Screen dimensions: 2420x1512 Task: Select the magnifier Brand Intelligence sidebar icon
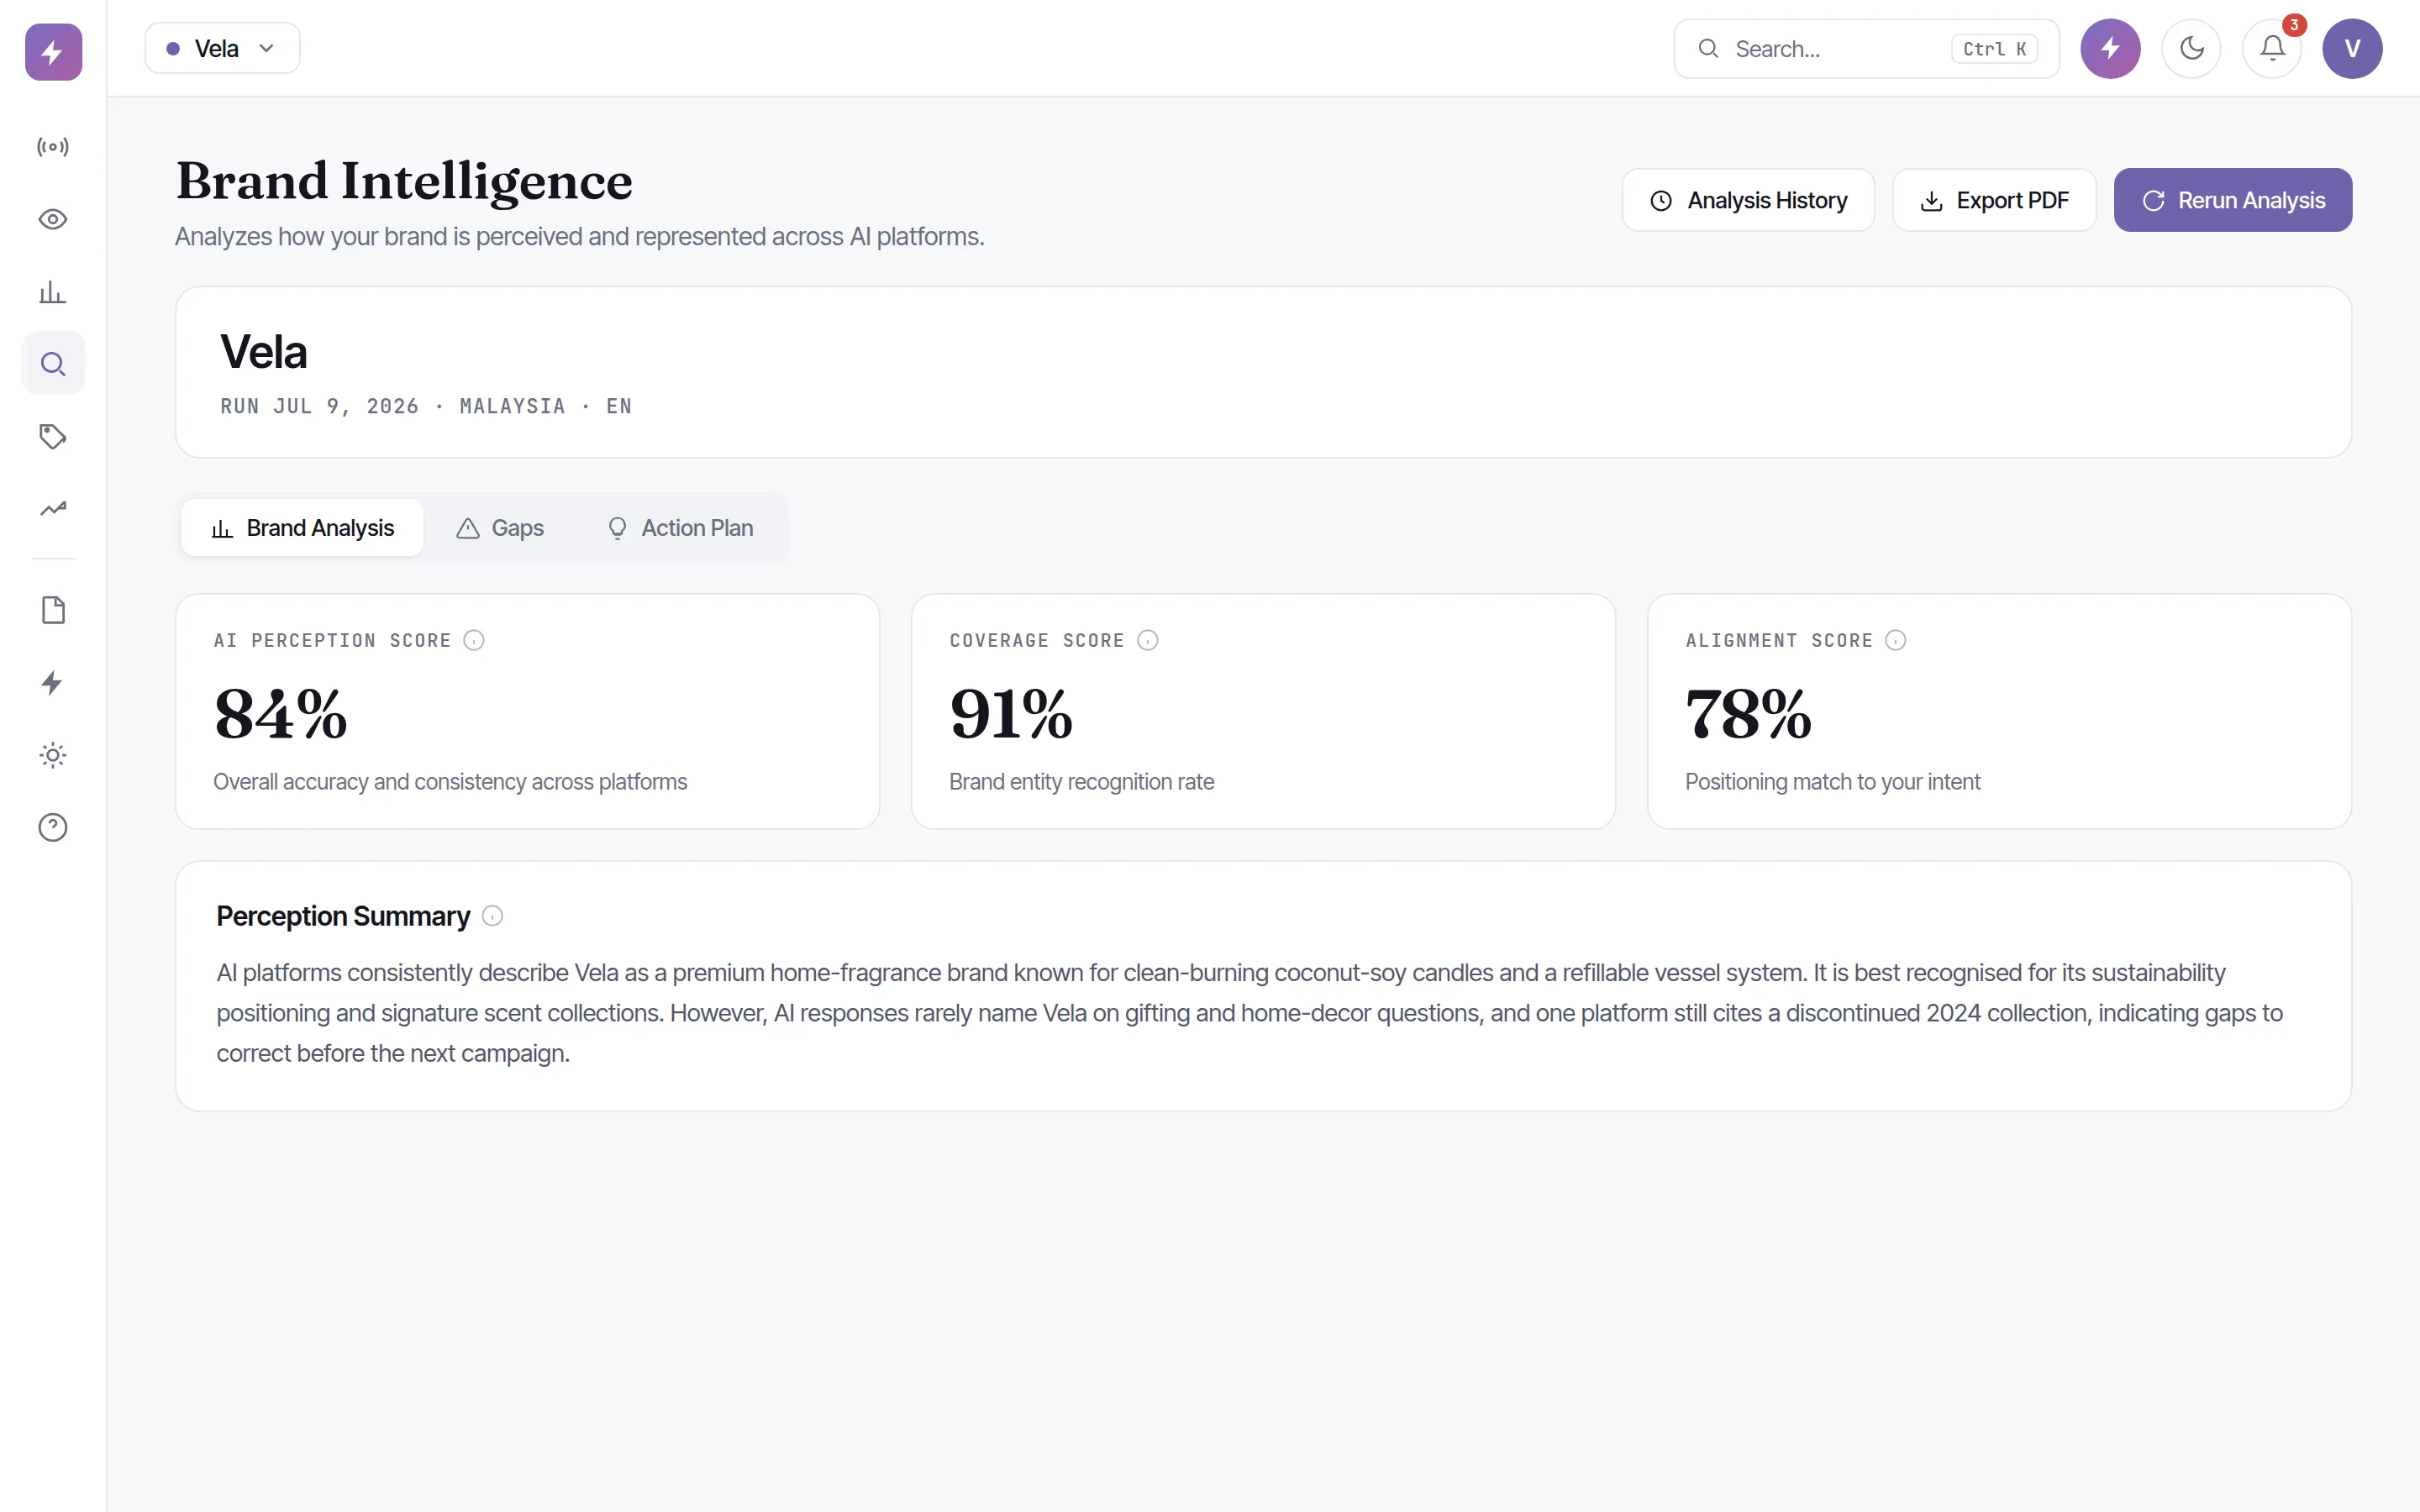pos(53,364)
